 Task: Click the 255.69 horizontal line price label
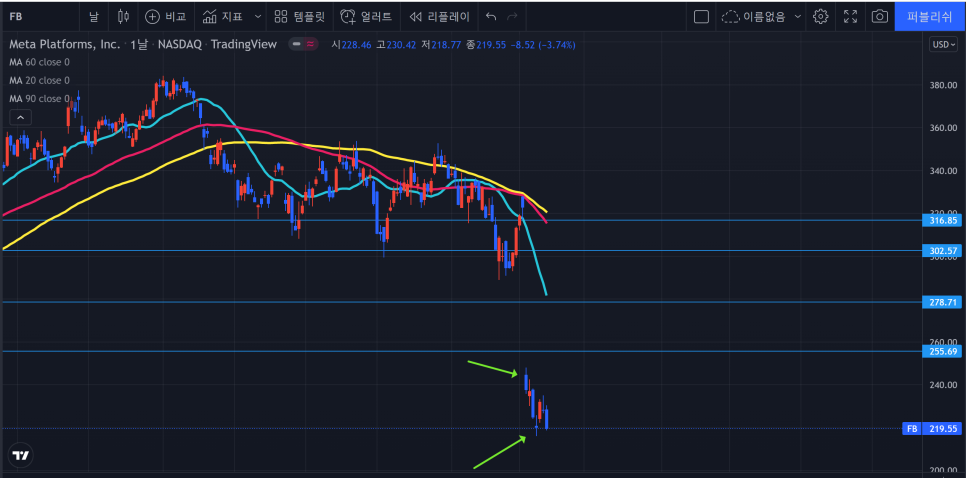pos(941,351)
